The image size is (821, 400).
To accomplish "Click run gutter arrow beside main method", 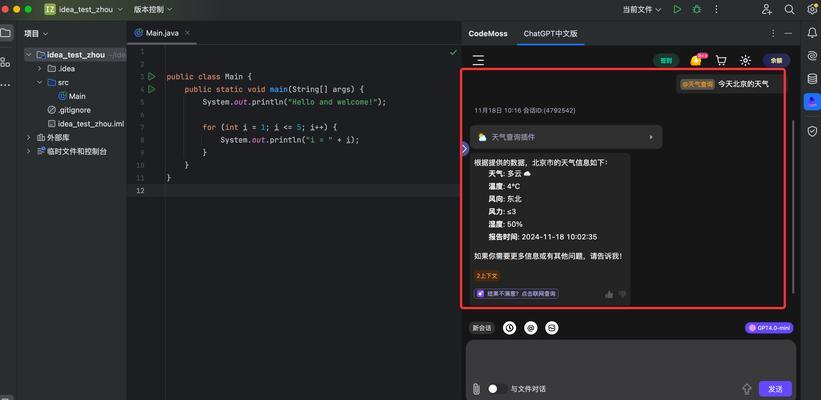I will click(x=152, y=90).
